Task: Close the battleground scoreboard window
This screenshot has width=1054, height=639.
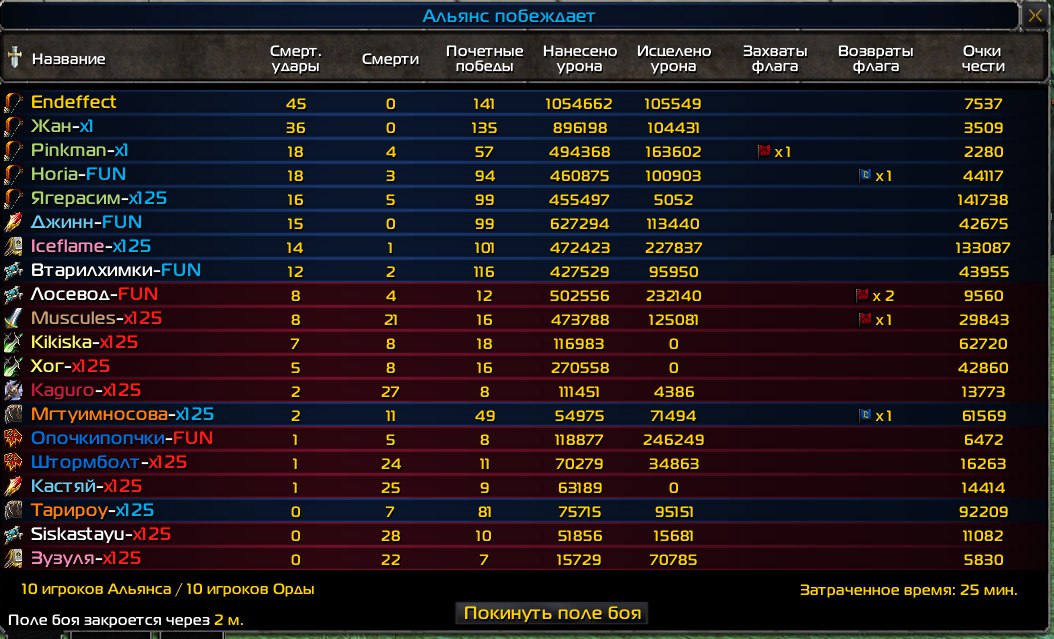Action: (1034, 16)
